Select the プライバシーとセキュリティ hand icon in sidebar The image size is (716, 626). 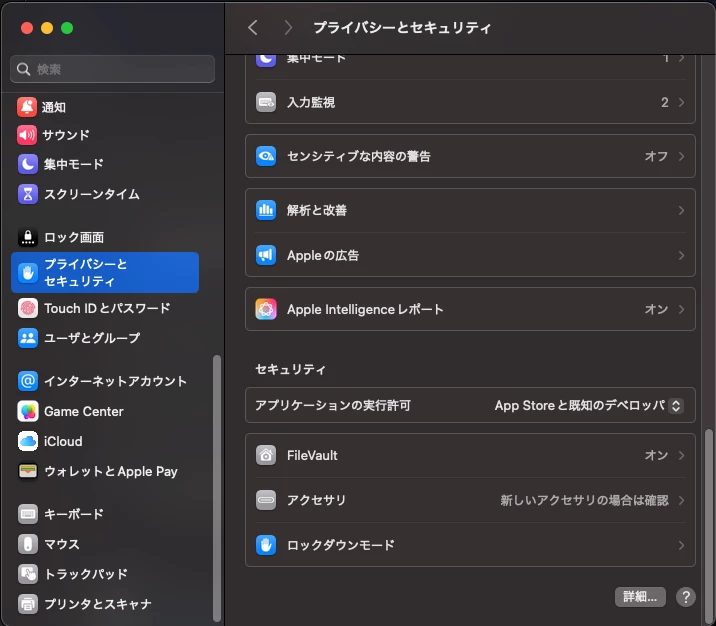click(27, 273)
